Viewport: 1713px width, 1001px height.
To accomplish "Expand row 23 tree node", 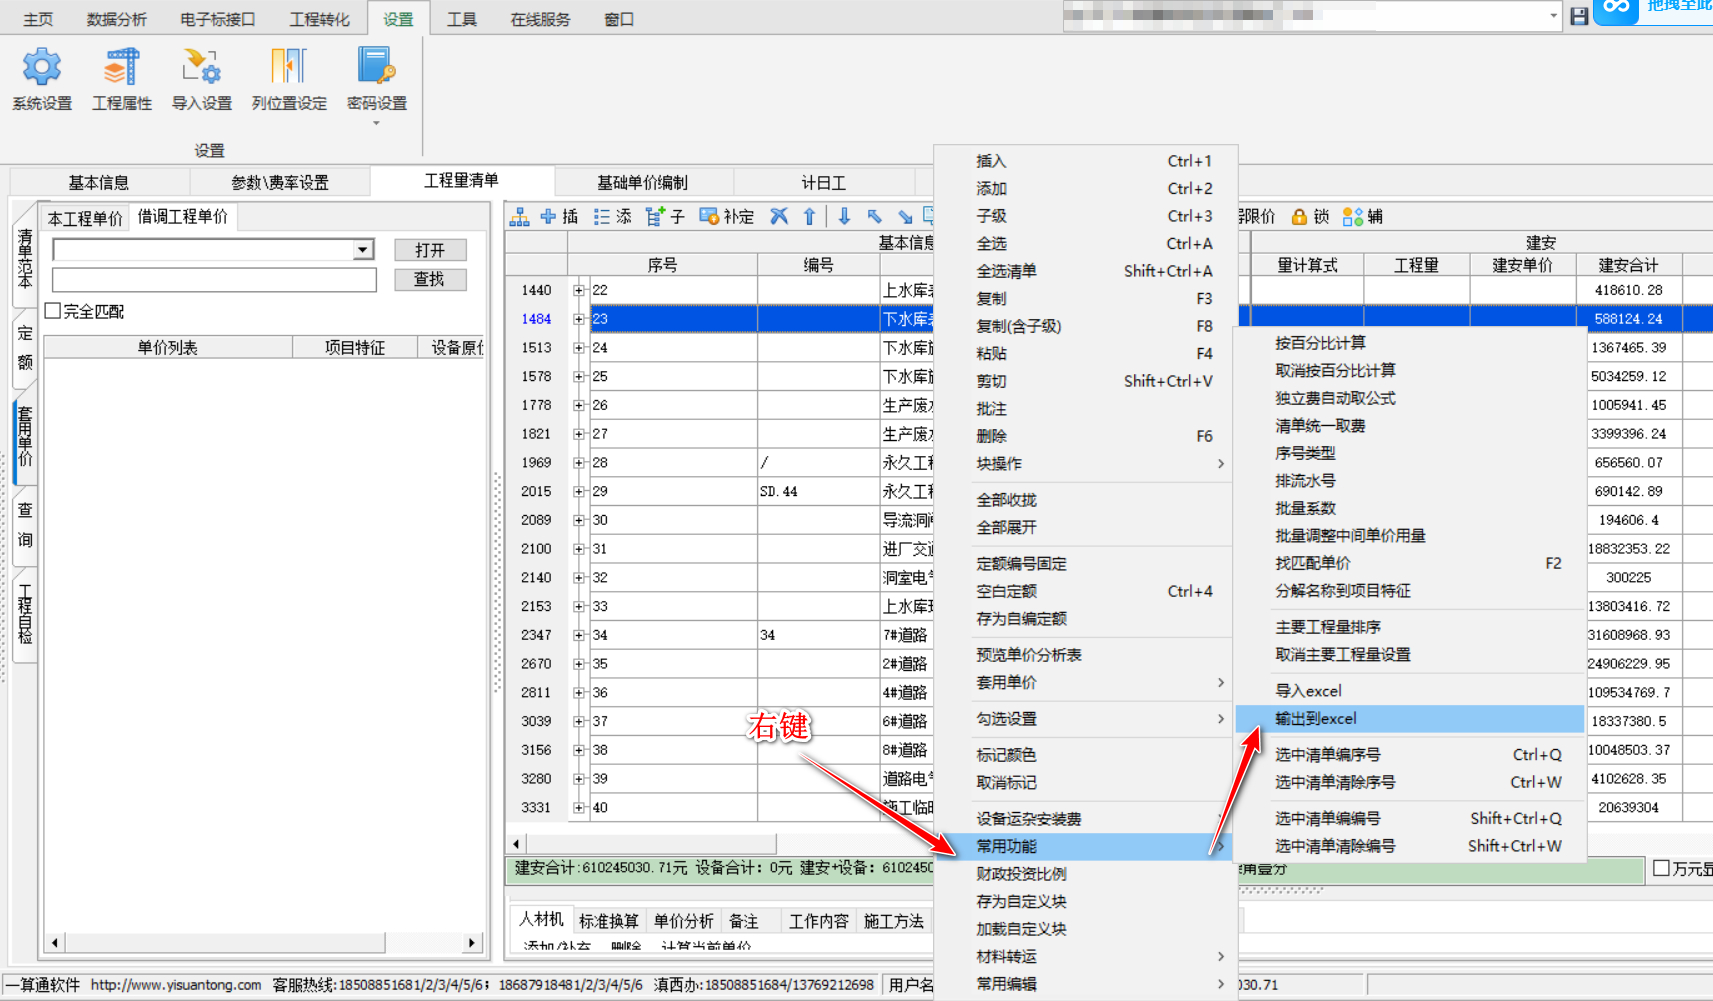I will [579, 319].
